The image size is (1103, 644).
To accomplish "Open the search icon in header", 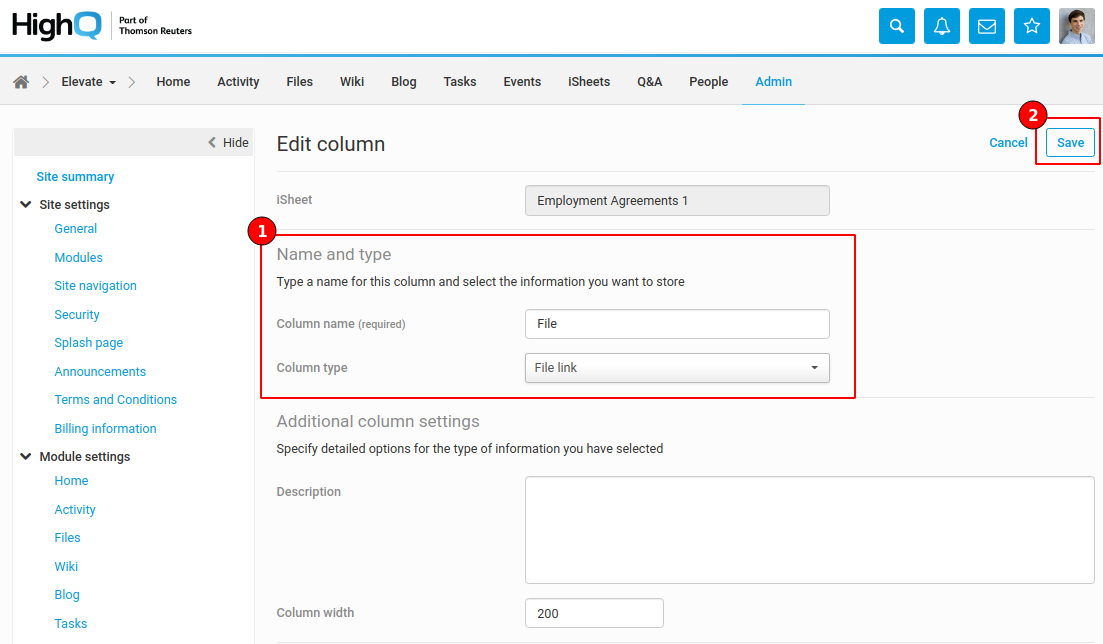I will click(x=896, y=26).
